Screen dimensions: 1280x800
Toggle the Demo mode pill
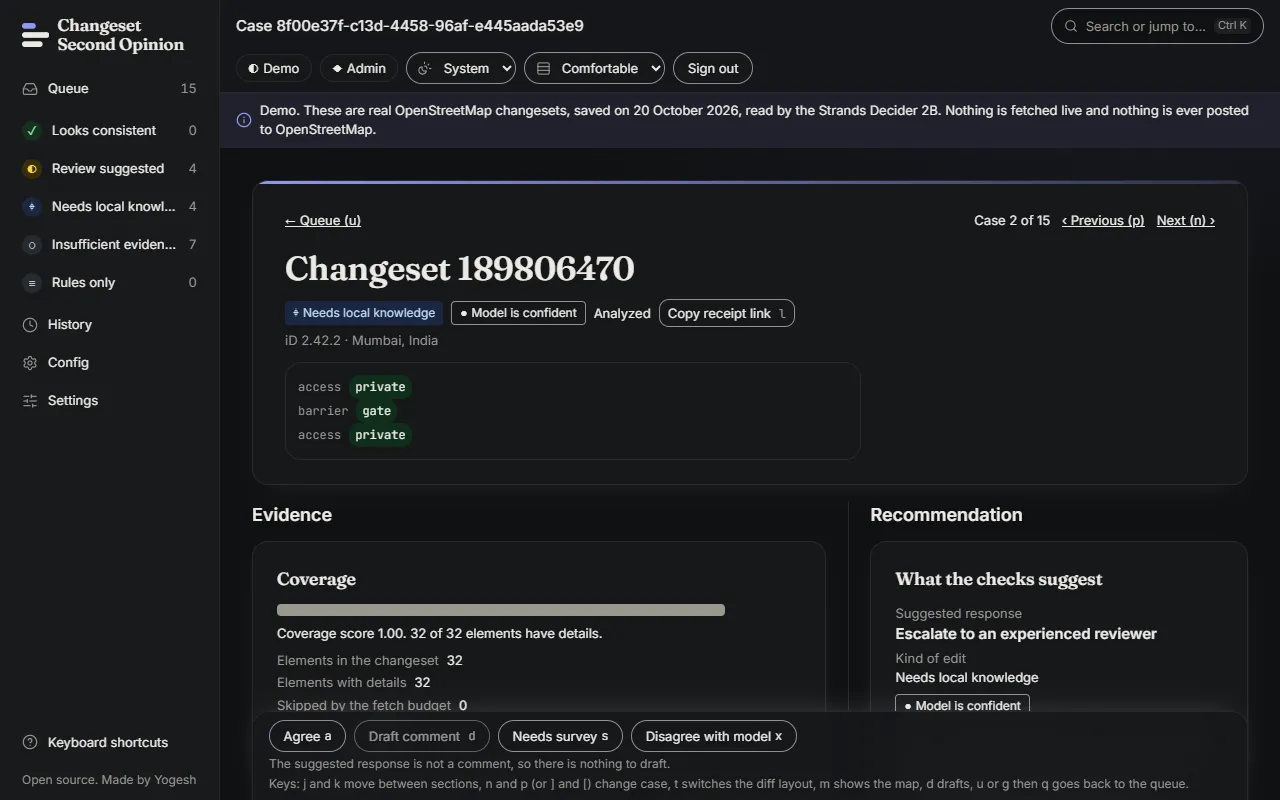click(x=274, y=68)
